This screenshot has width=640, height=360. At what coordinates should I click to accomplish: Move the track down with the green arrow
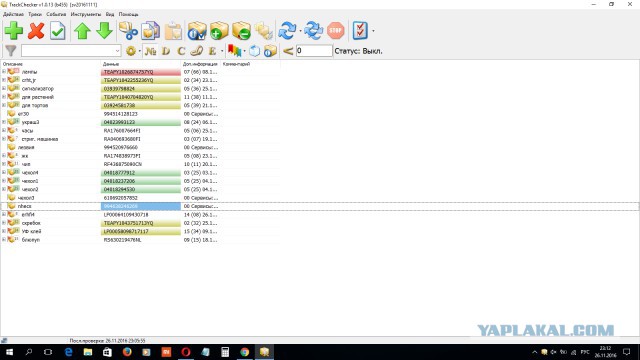click(104, 31)
